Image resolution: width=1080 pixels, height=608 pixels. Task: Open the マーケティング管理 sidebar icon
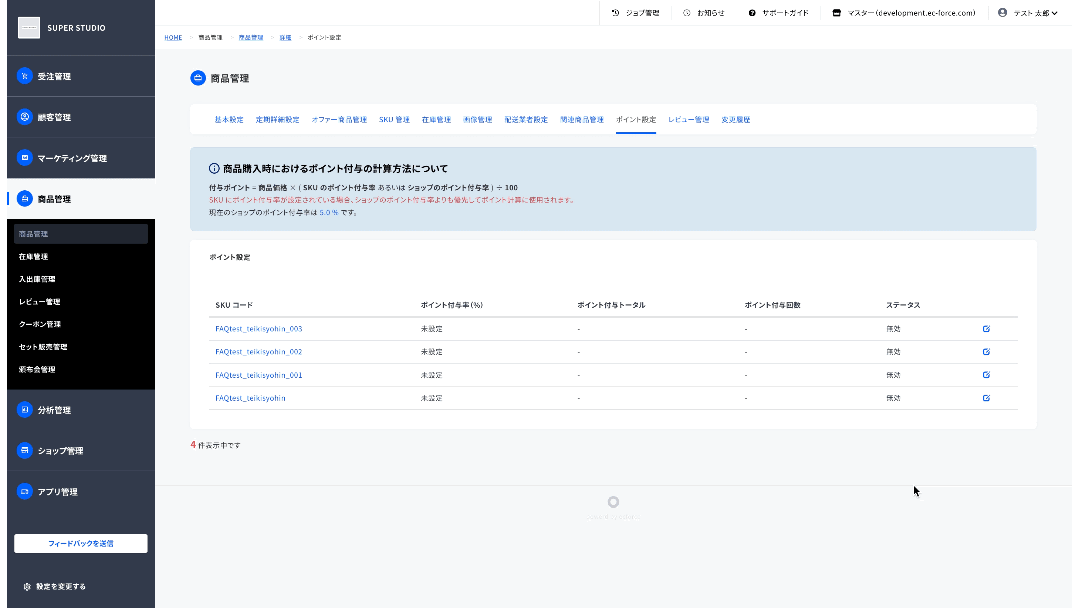pyautogui.click(x=25, y=158)
